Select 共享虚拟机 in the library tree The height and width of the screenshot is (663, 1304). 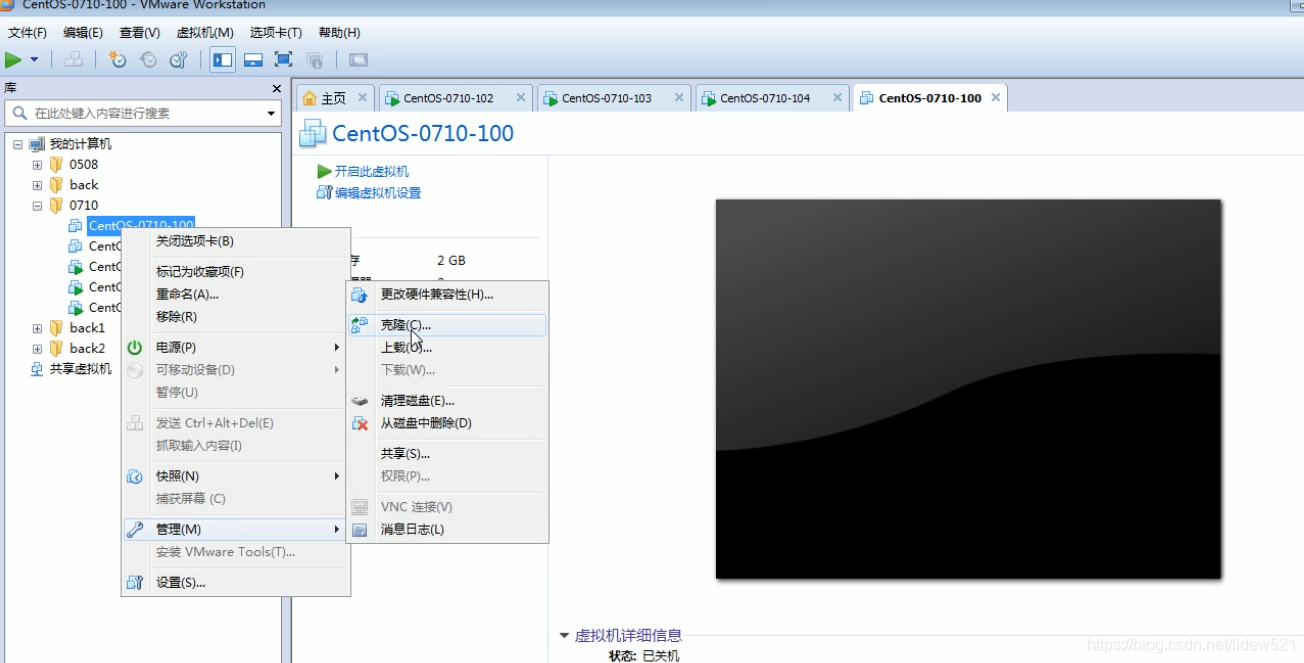(80, 369)
